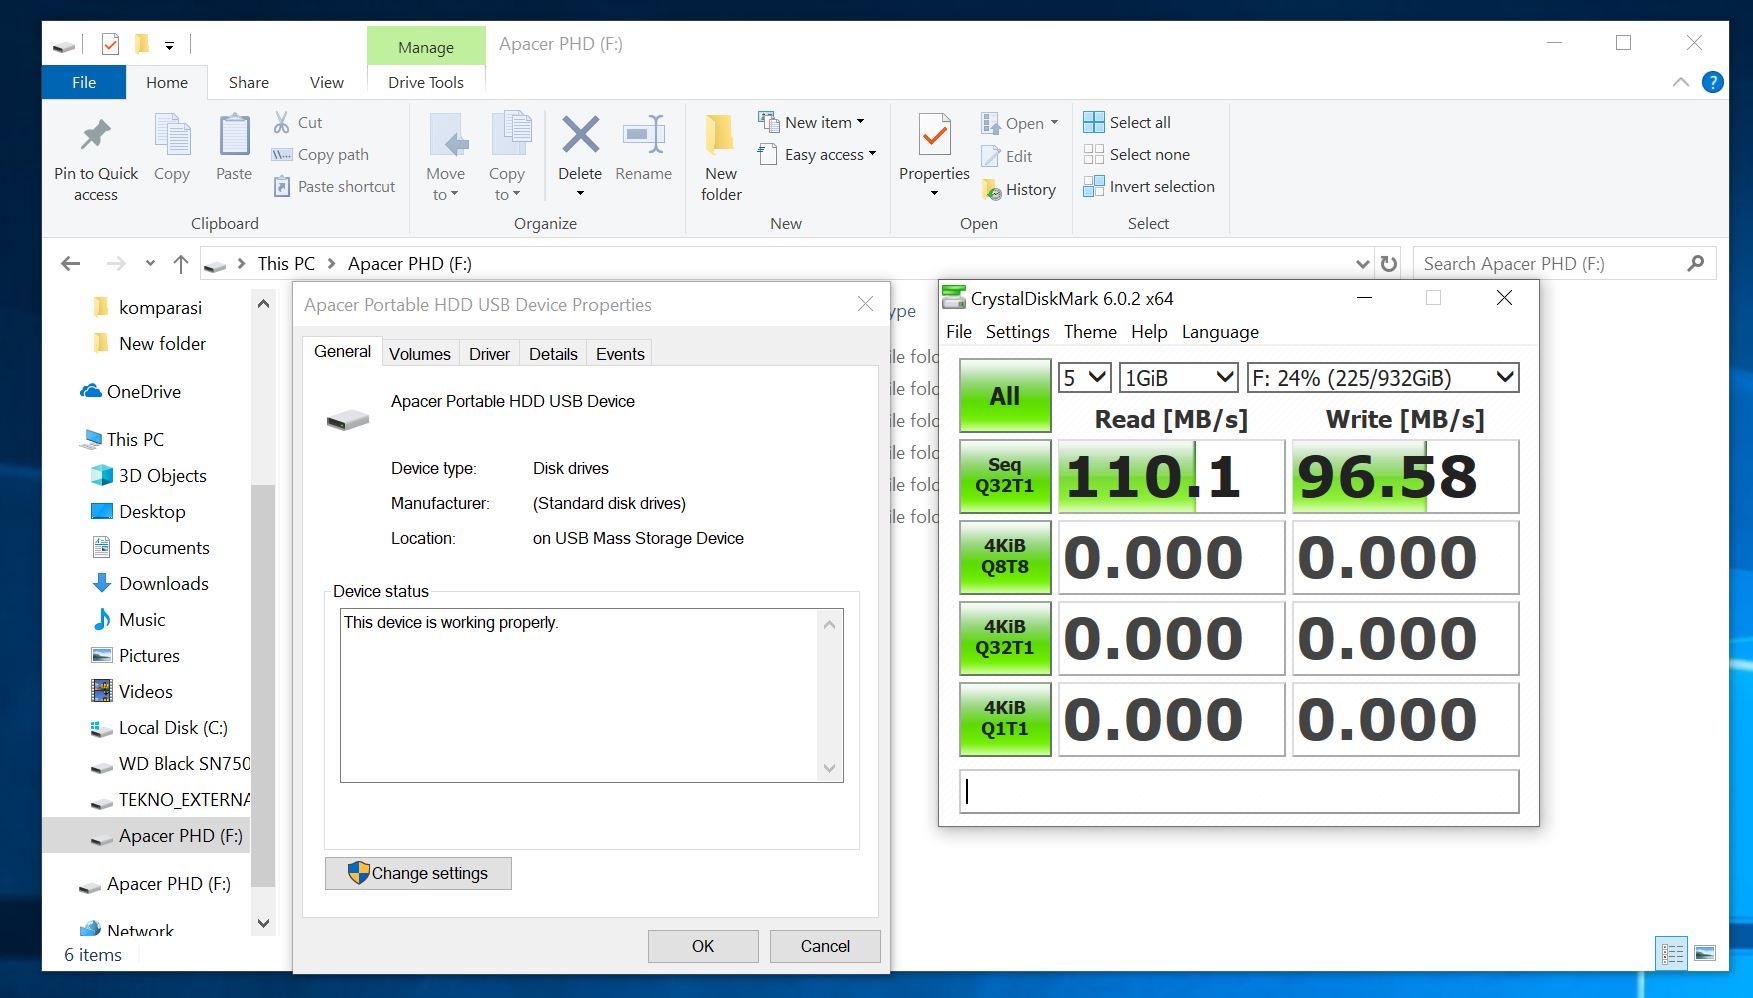Image resolution: width=1753 pixels, height=998 pixels.
Task: Open the Drive Tools tab
Action: point(426,82)
